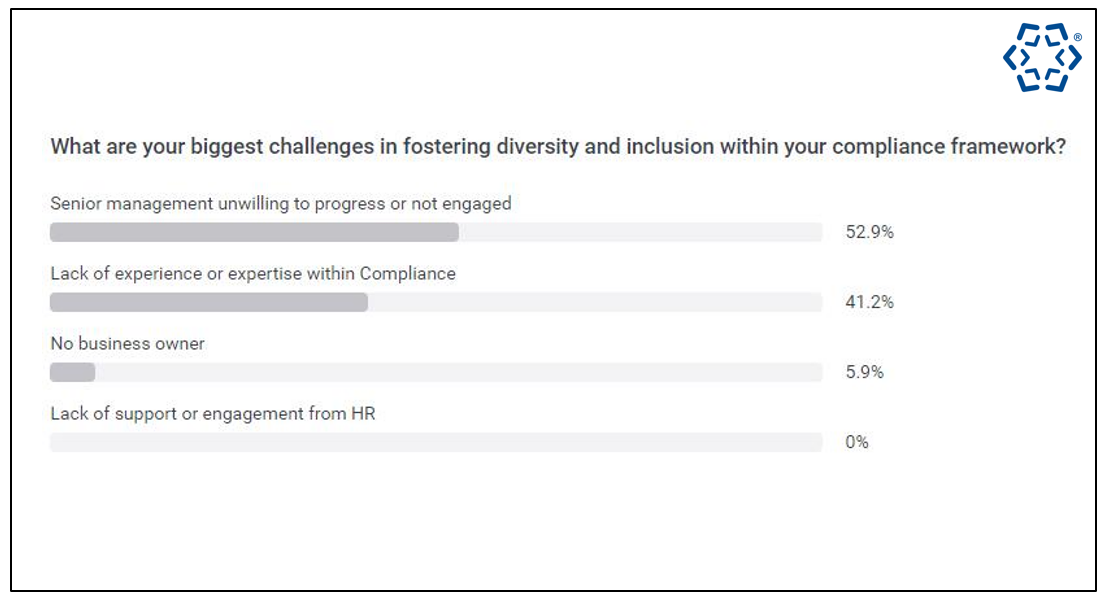Click the empty bar for the HR option
The image size is (1107, 604).
click(x=435, y=442)
